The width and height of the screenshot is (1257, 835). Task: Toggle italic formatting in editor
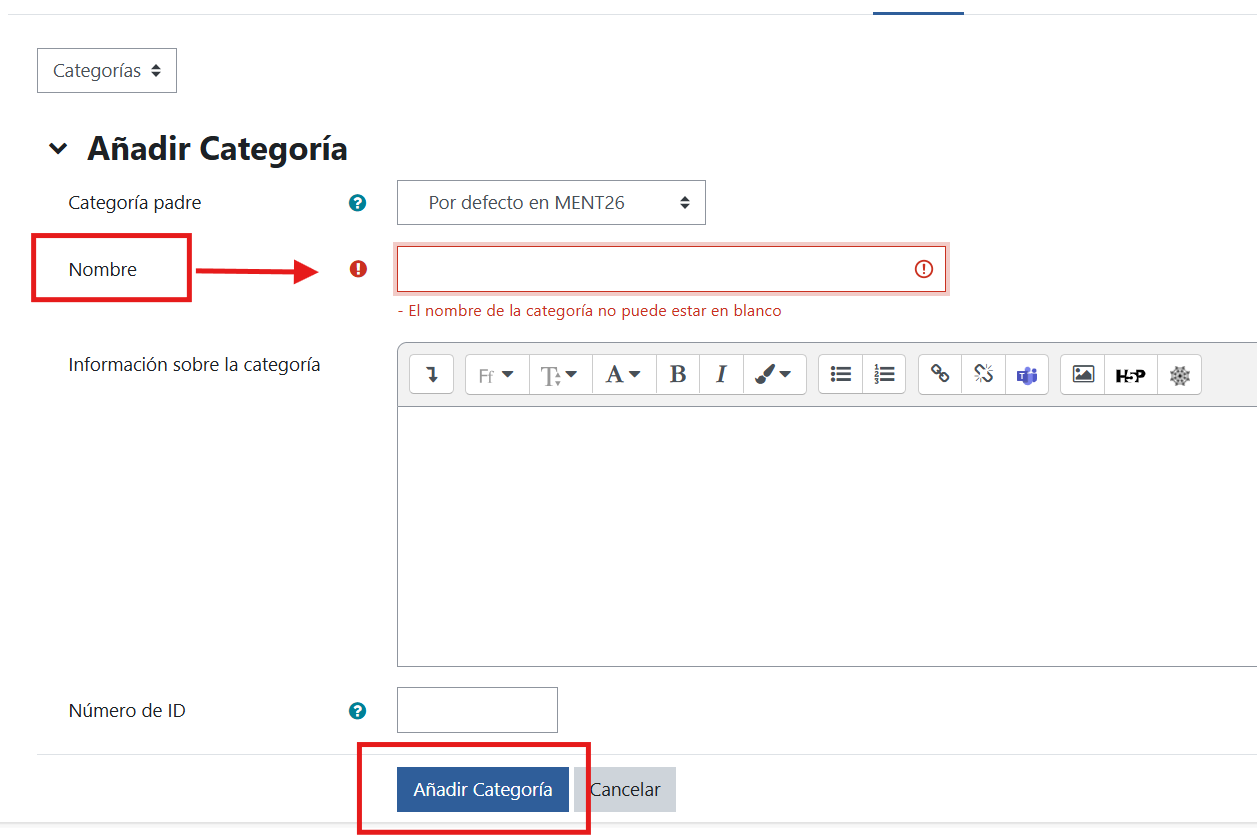pyautogui.click(x=721, y=375)
